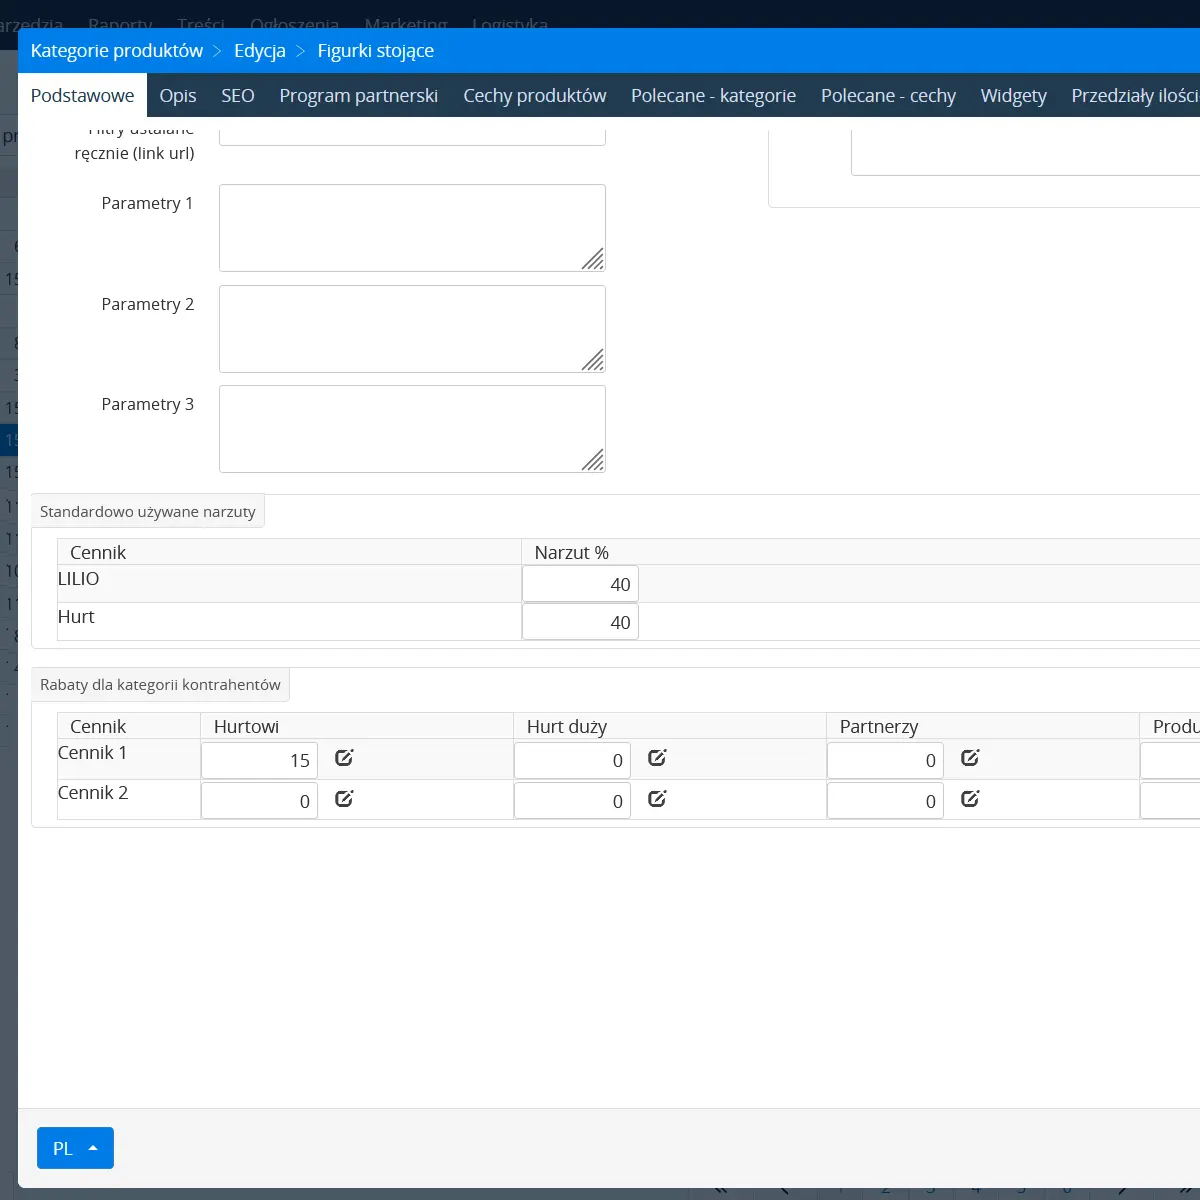Switch to the Podstawowe tab
This screenshot has width=1200, height=1200.
(x=82, y=96)
